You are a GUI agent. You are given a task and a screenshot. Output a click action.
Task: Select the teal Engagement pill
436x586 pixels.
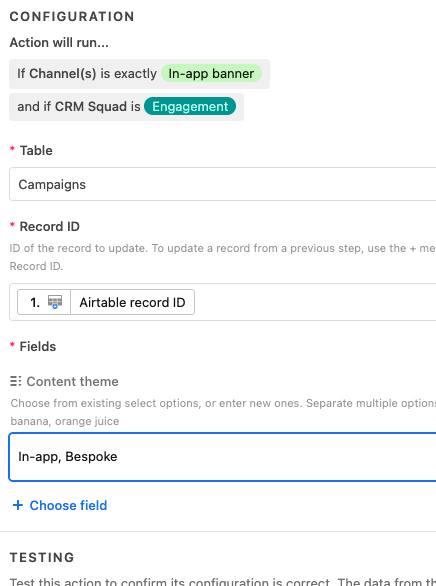(190, 107)
